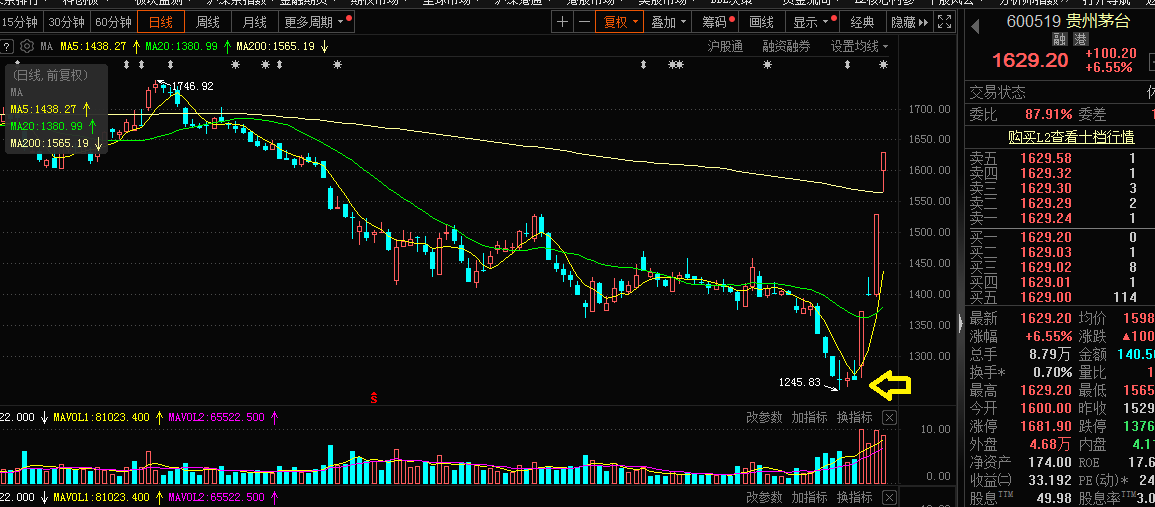
Task: Close the volume indicator panel with X
Action: [x=889, y=417]
